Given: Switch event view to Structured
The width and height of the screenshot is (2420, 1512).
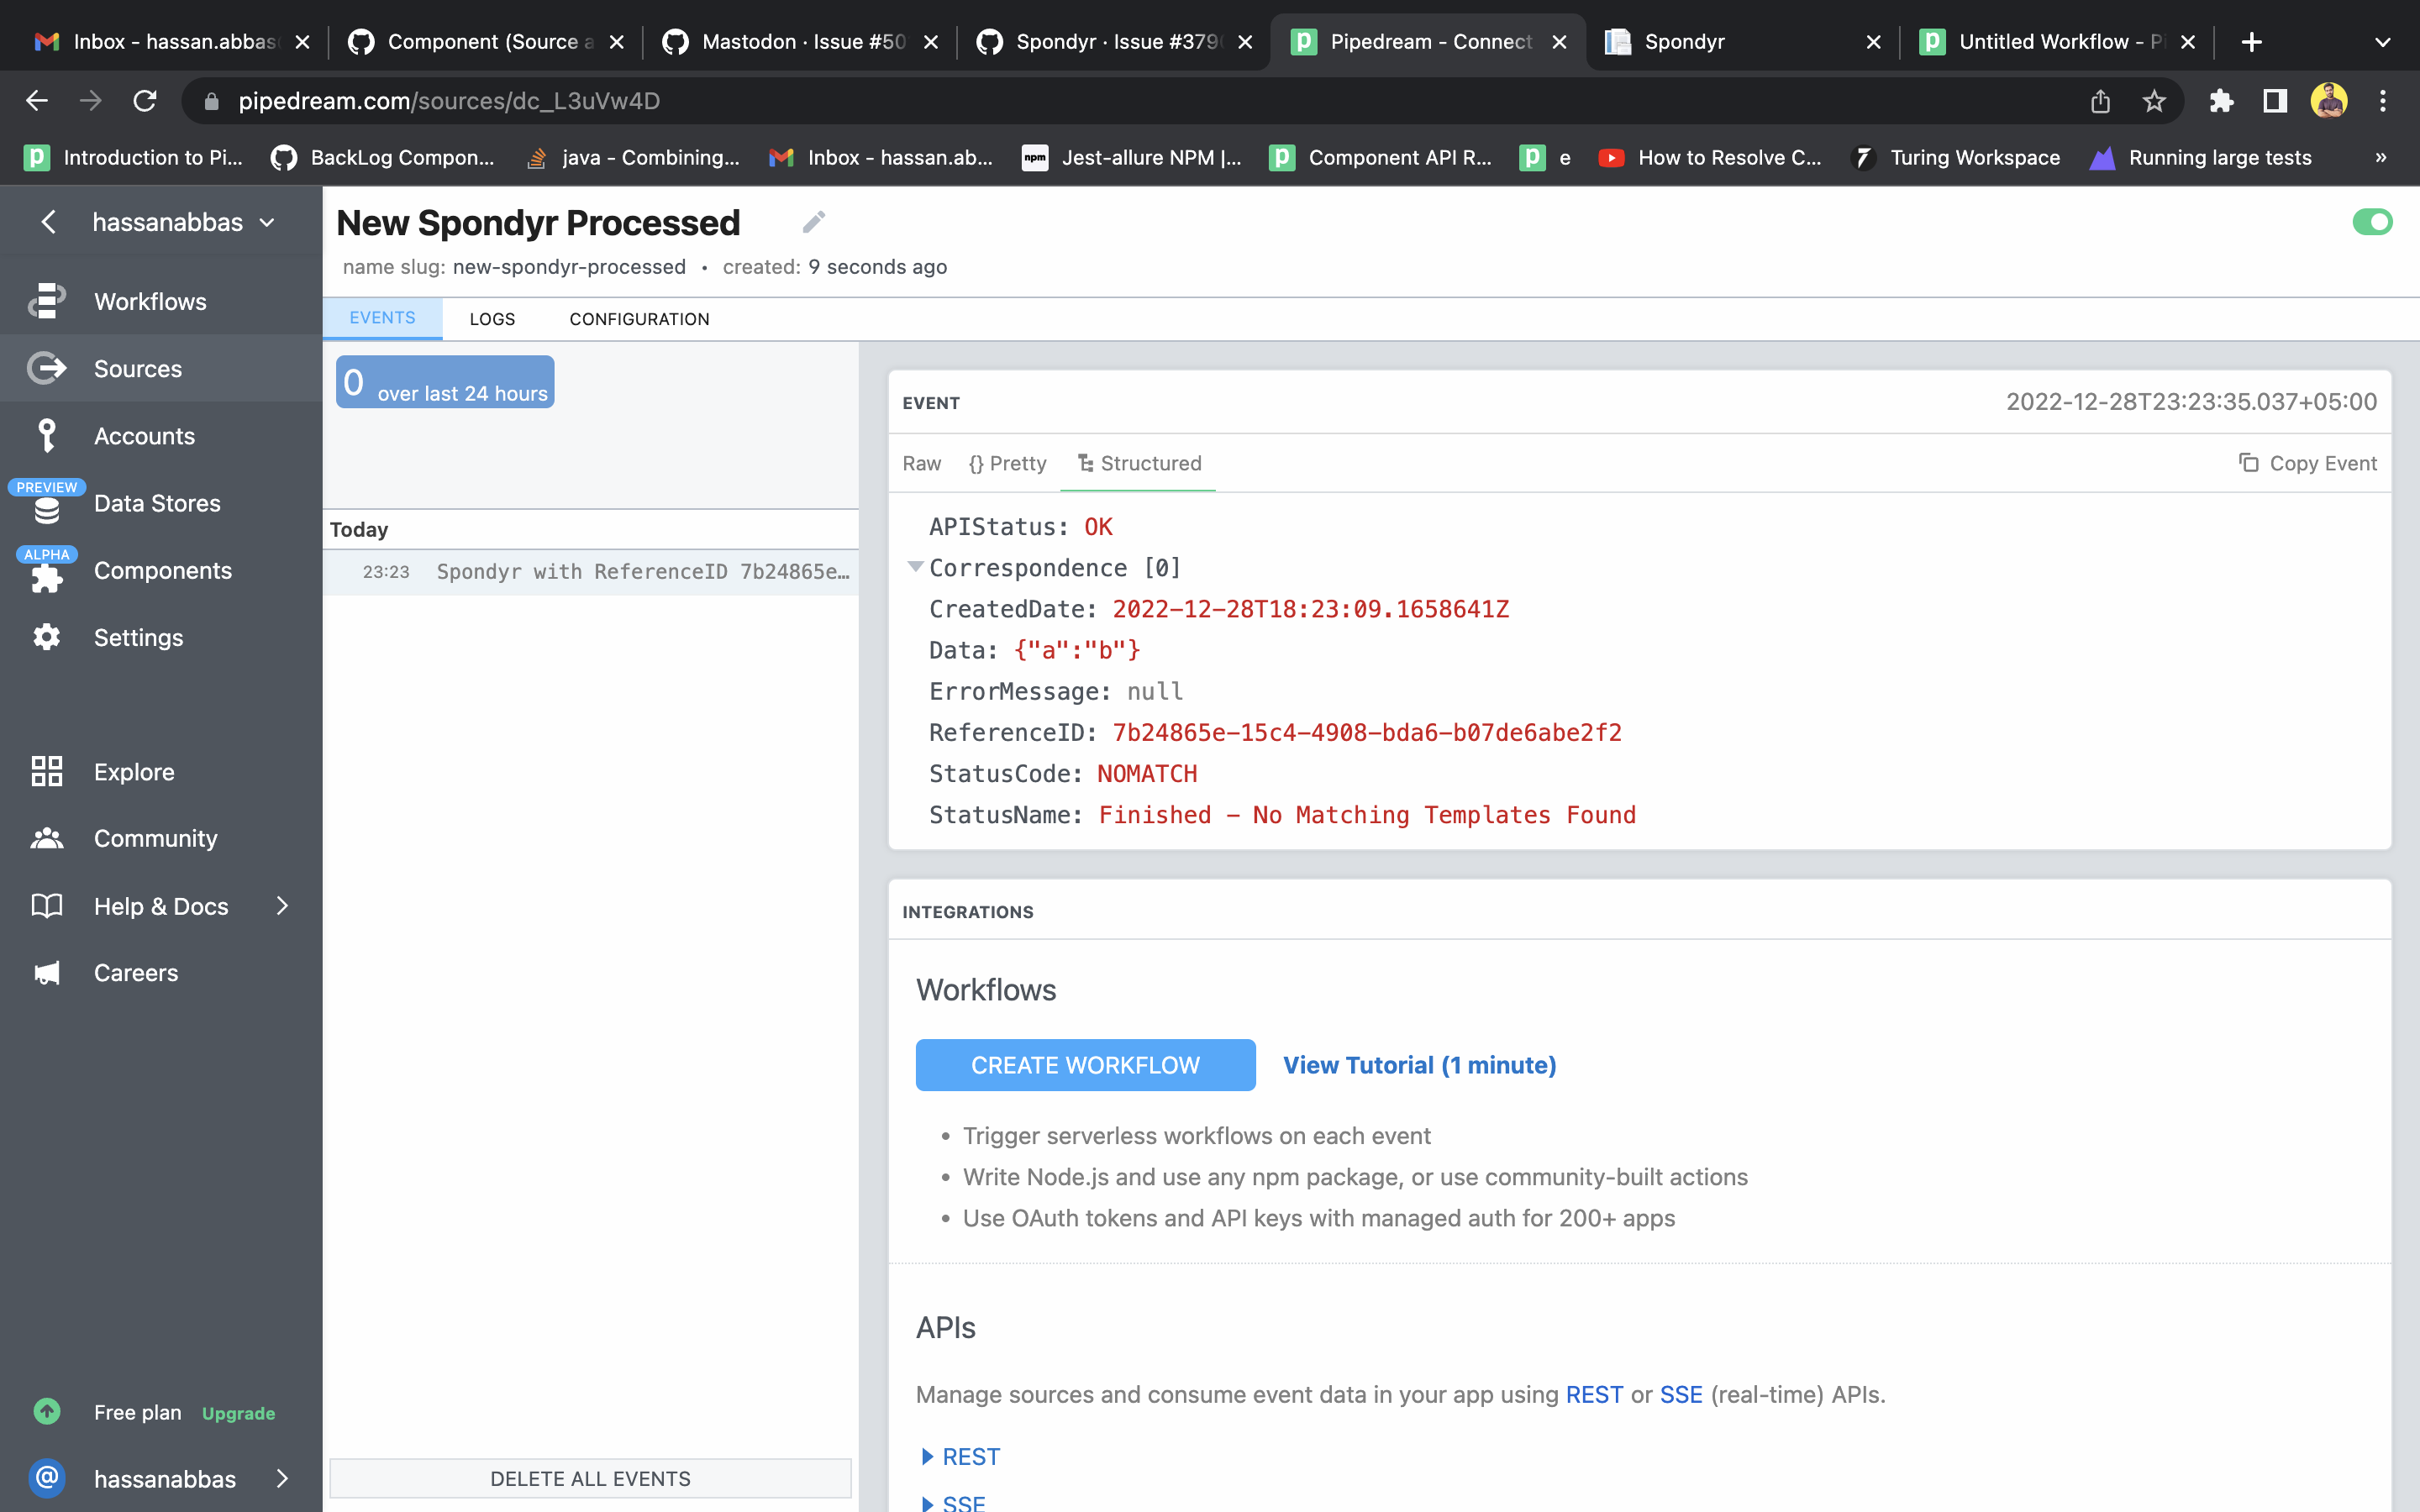Looking at the screenshot, I should point(1139,463).
